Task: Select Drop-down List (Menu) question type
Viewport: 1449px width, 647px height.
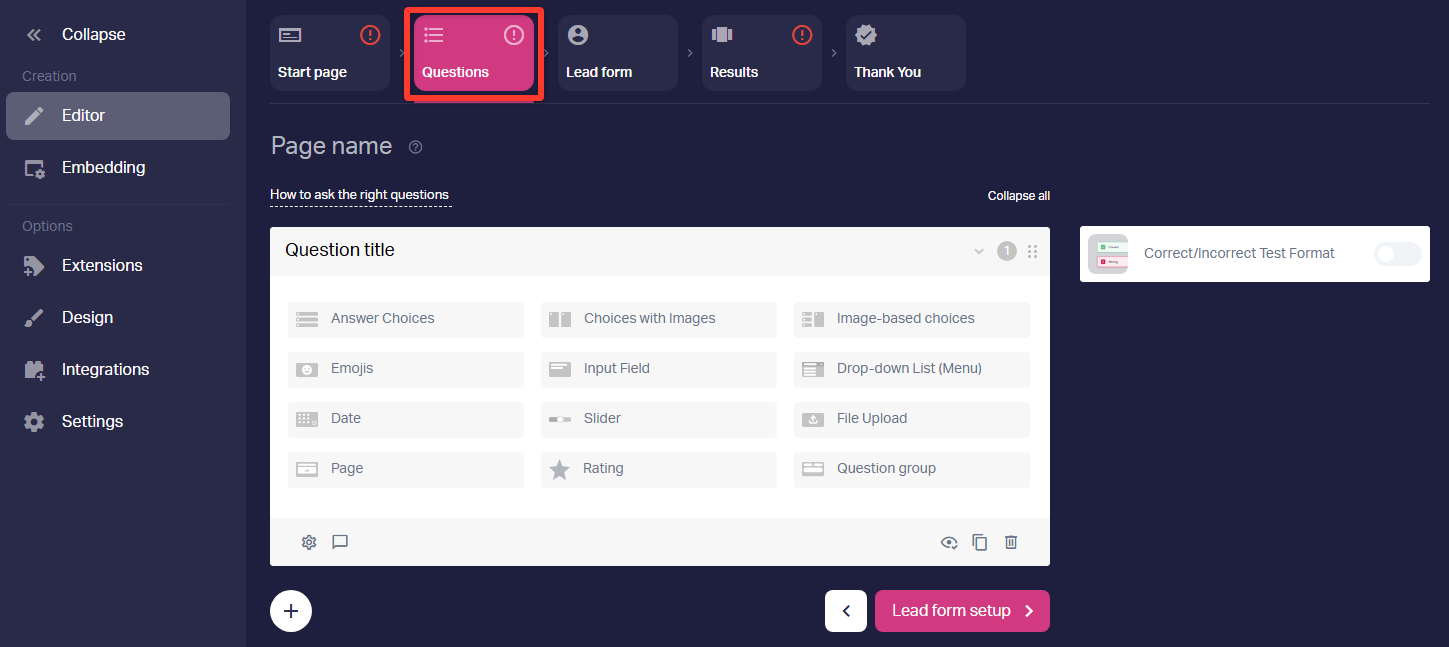Action: 911,369
